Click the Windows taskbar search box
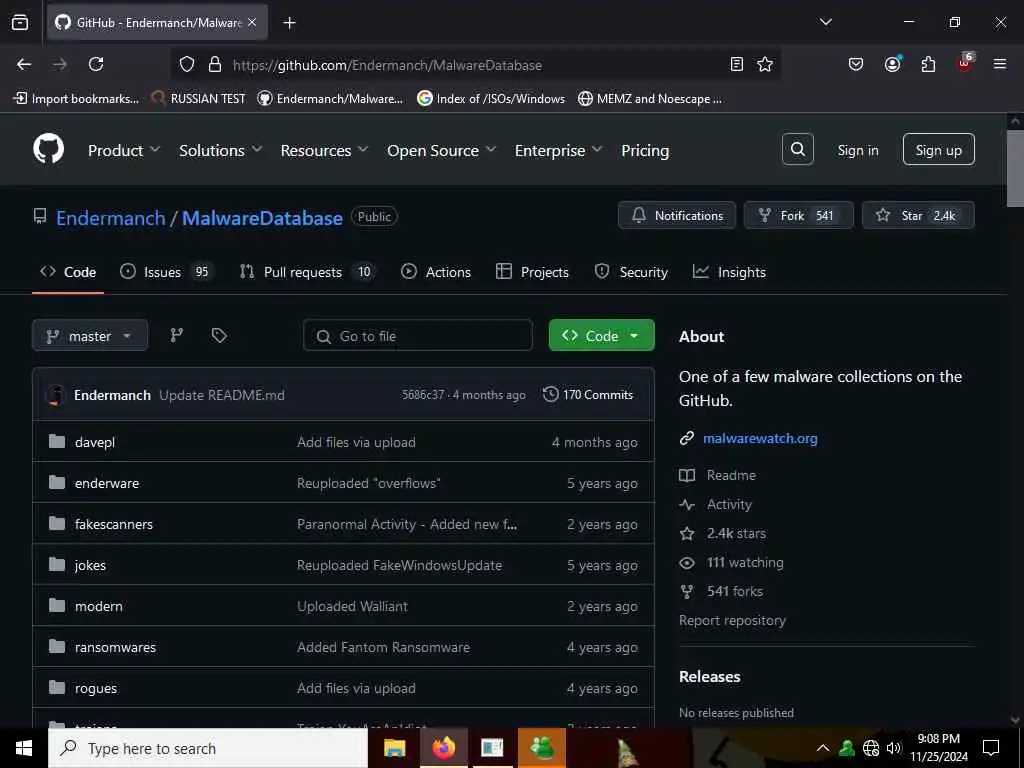 pyautogui.click(x=208, y=748)
